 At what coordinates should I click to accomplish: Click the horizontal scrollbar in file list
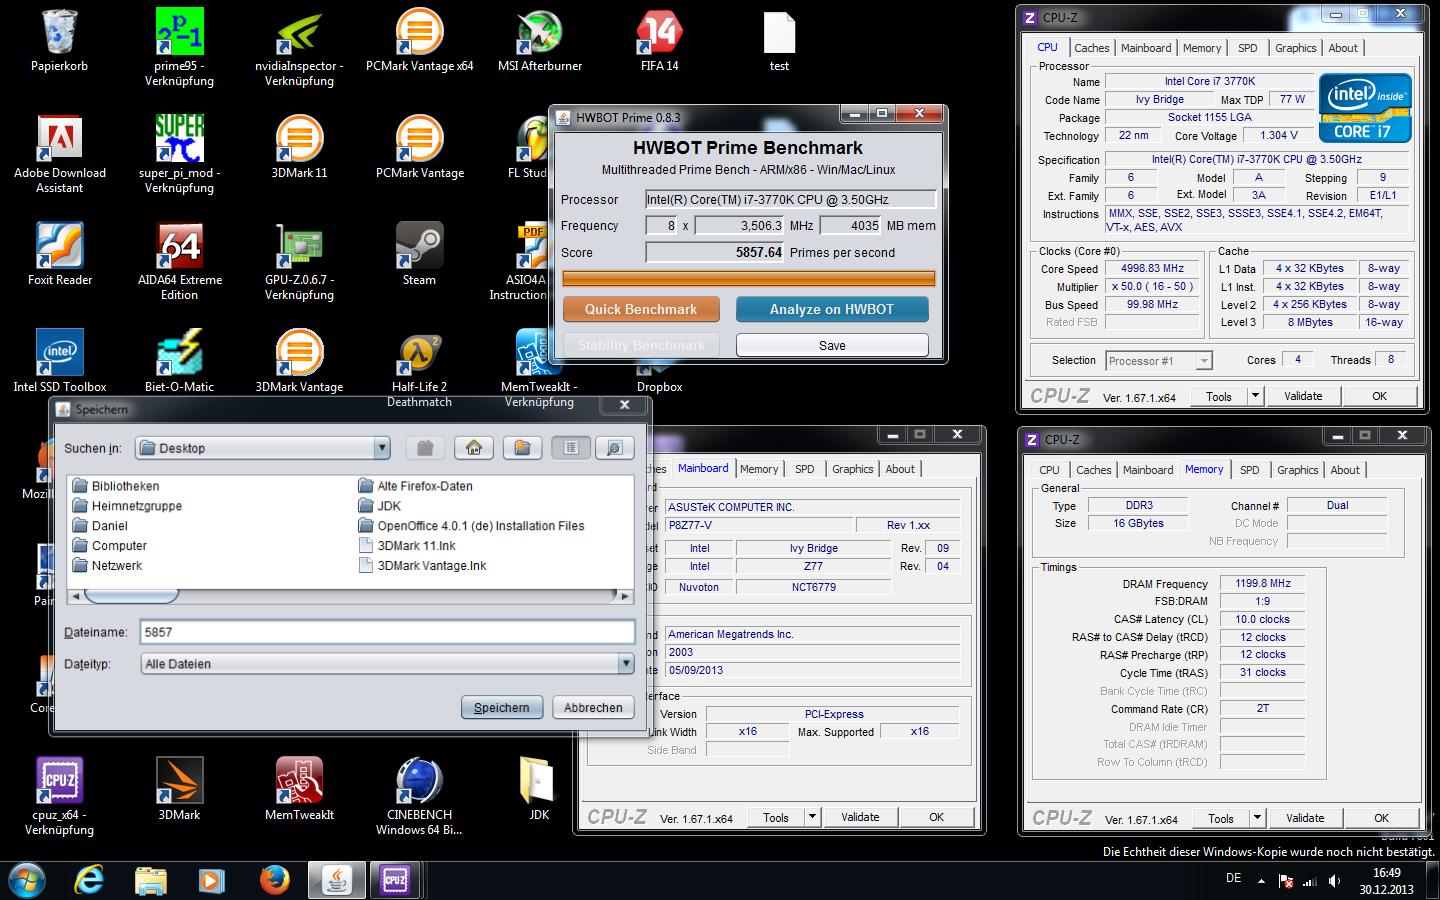[x=132, y=596]
